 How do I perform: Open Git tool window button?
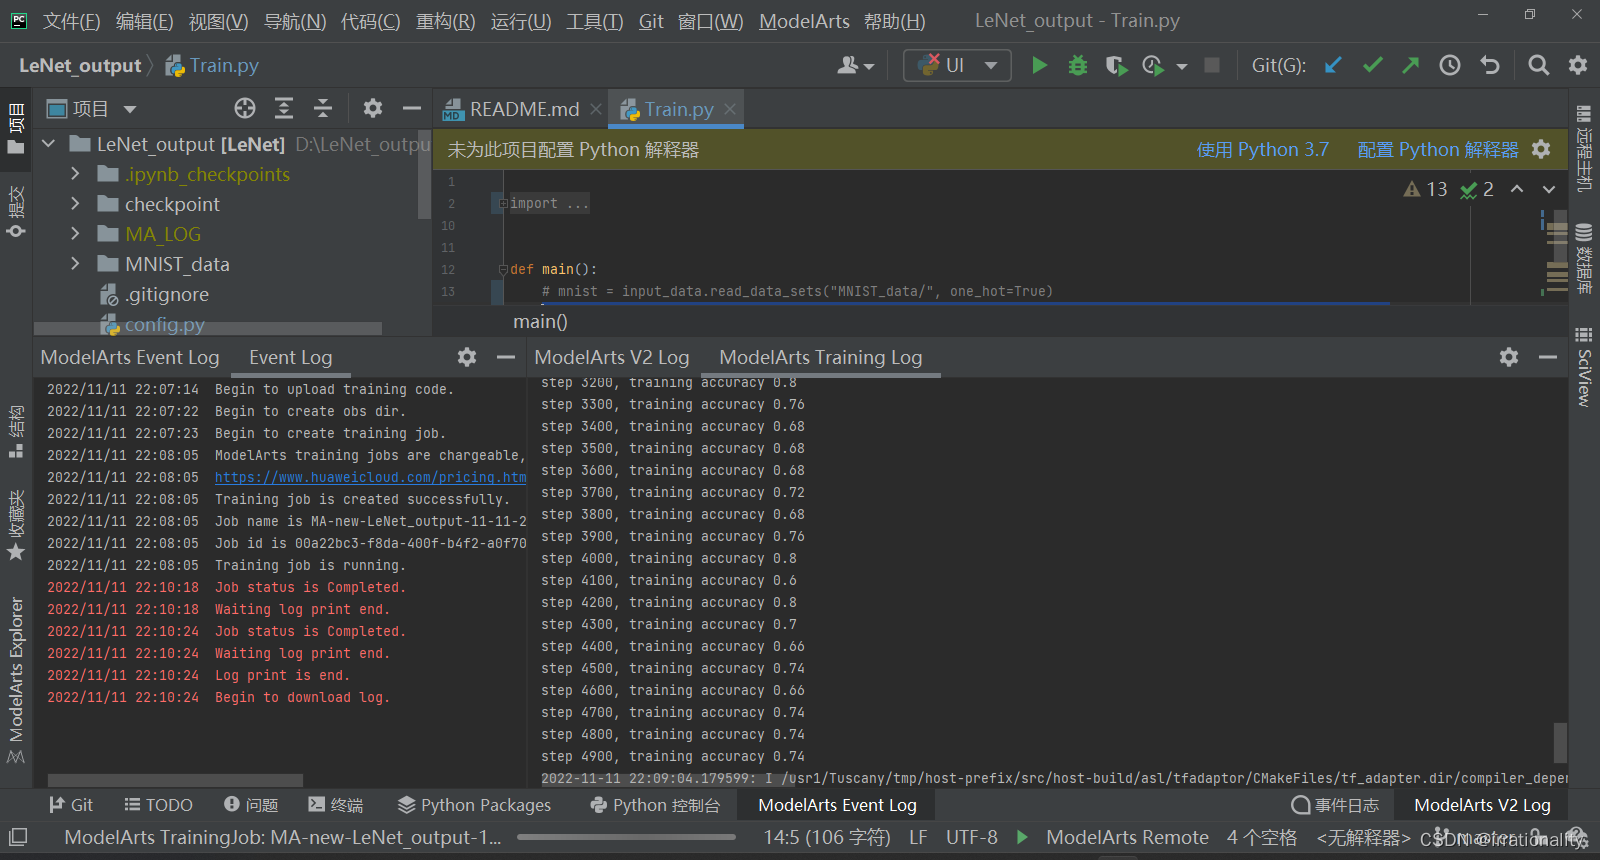point(71,805)
